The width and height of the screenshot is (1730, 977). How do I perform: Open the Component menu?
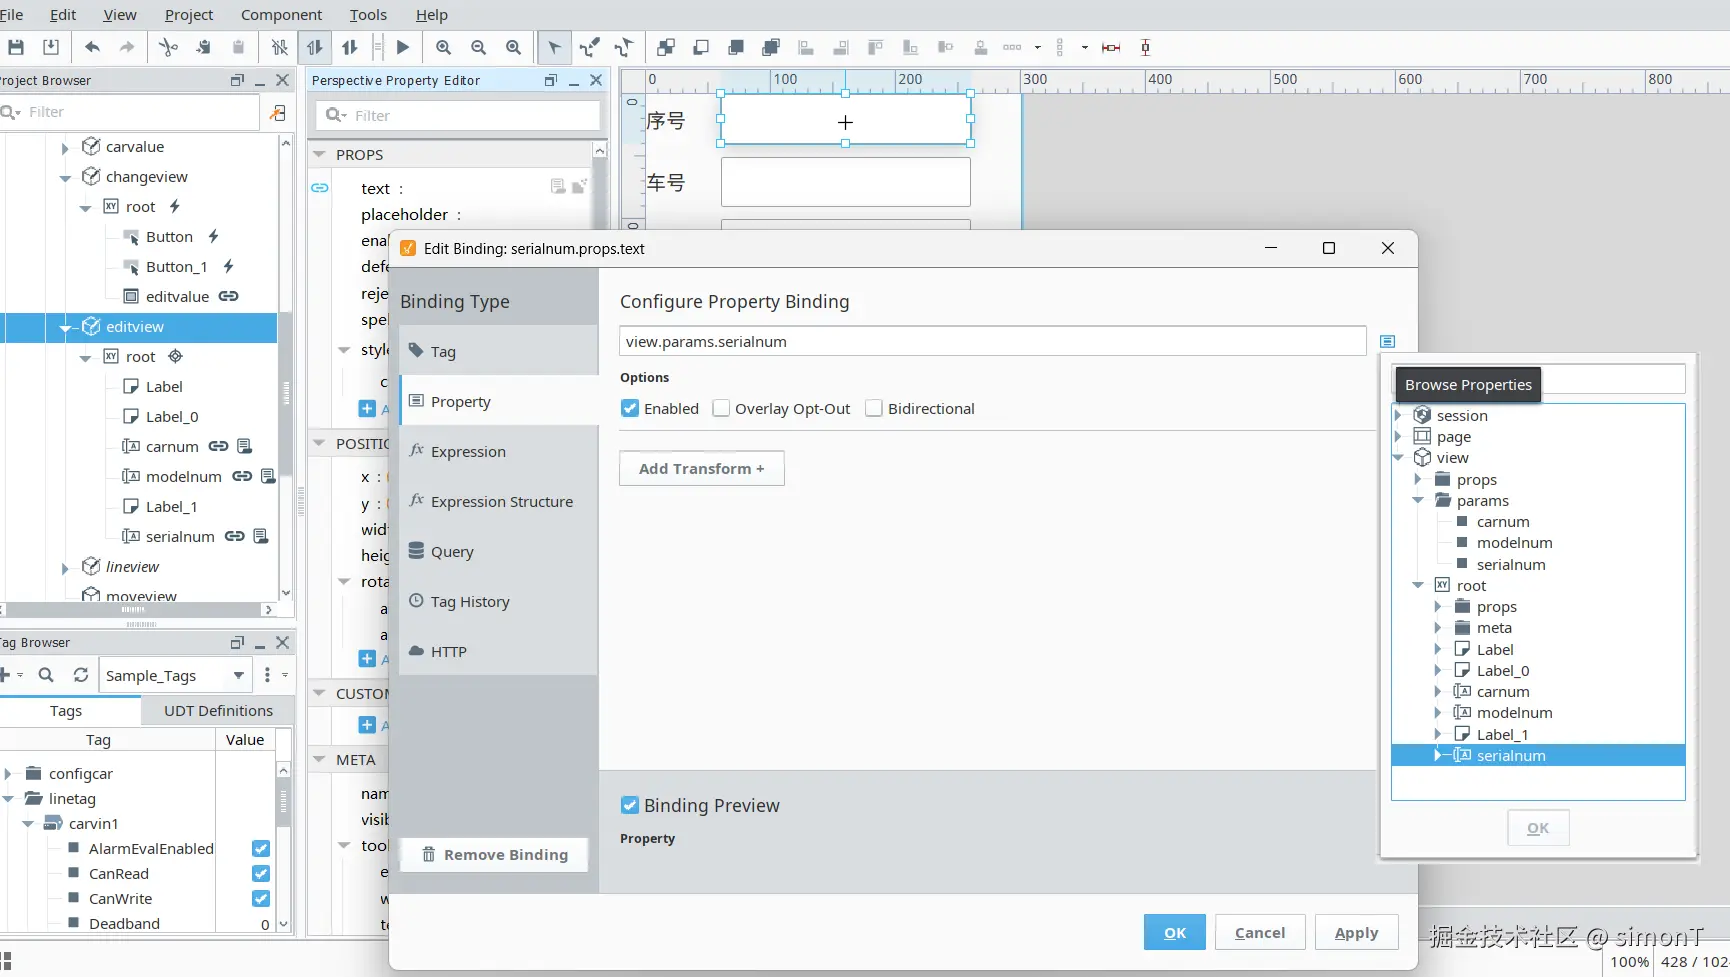[282, 14]
